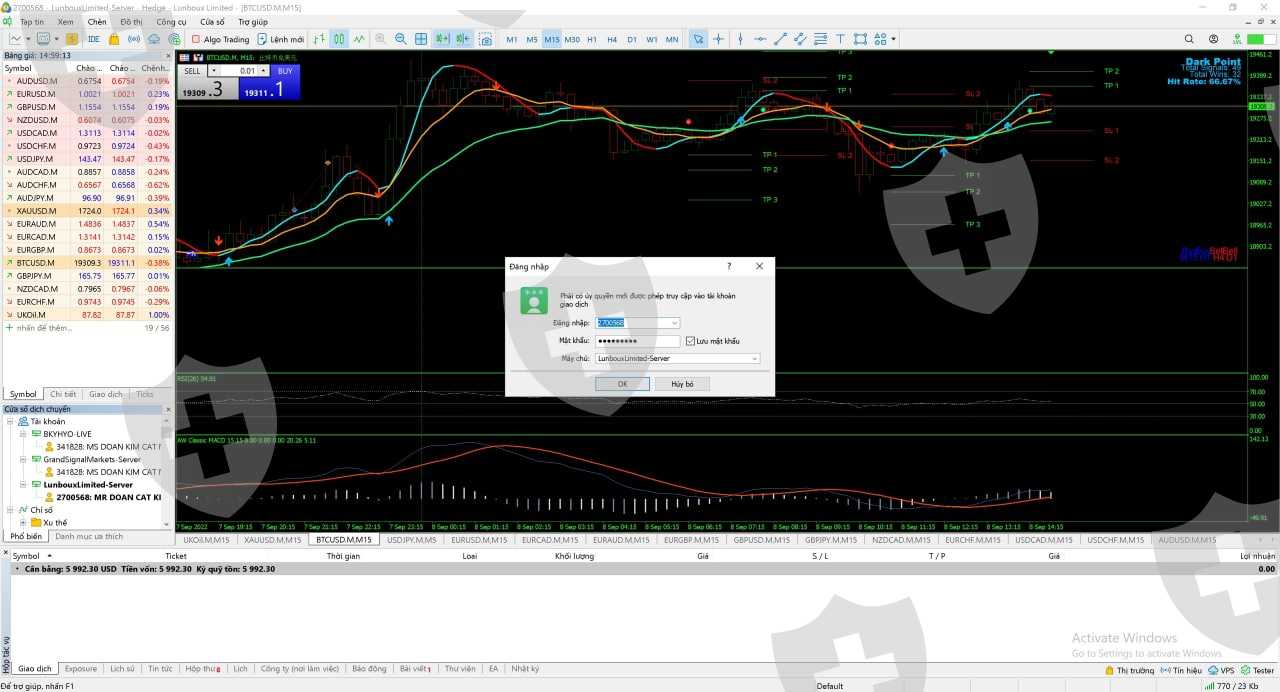
Task: Click the zoom out magnifier icon
Action: click(x=400, y=39)
